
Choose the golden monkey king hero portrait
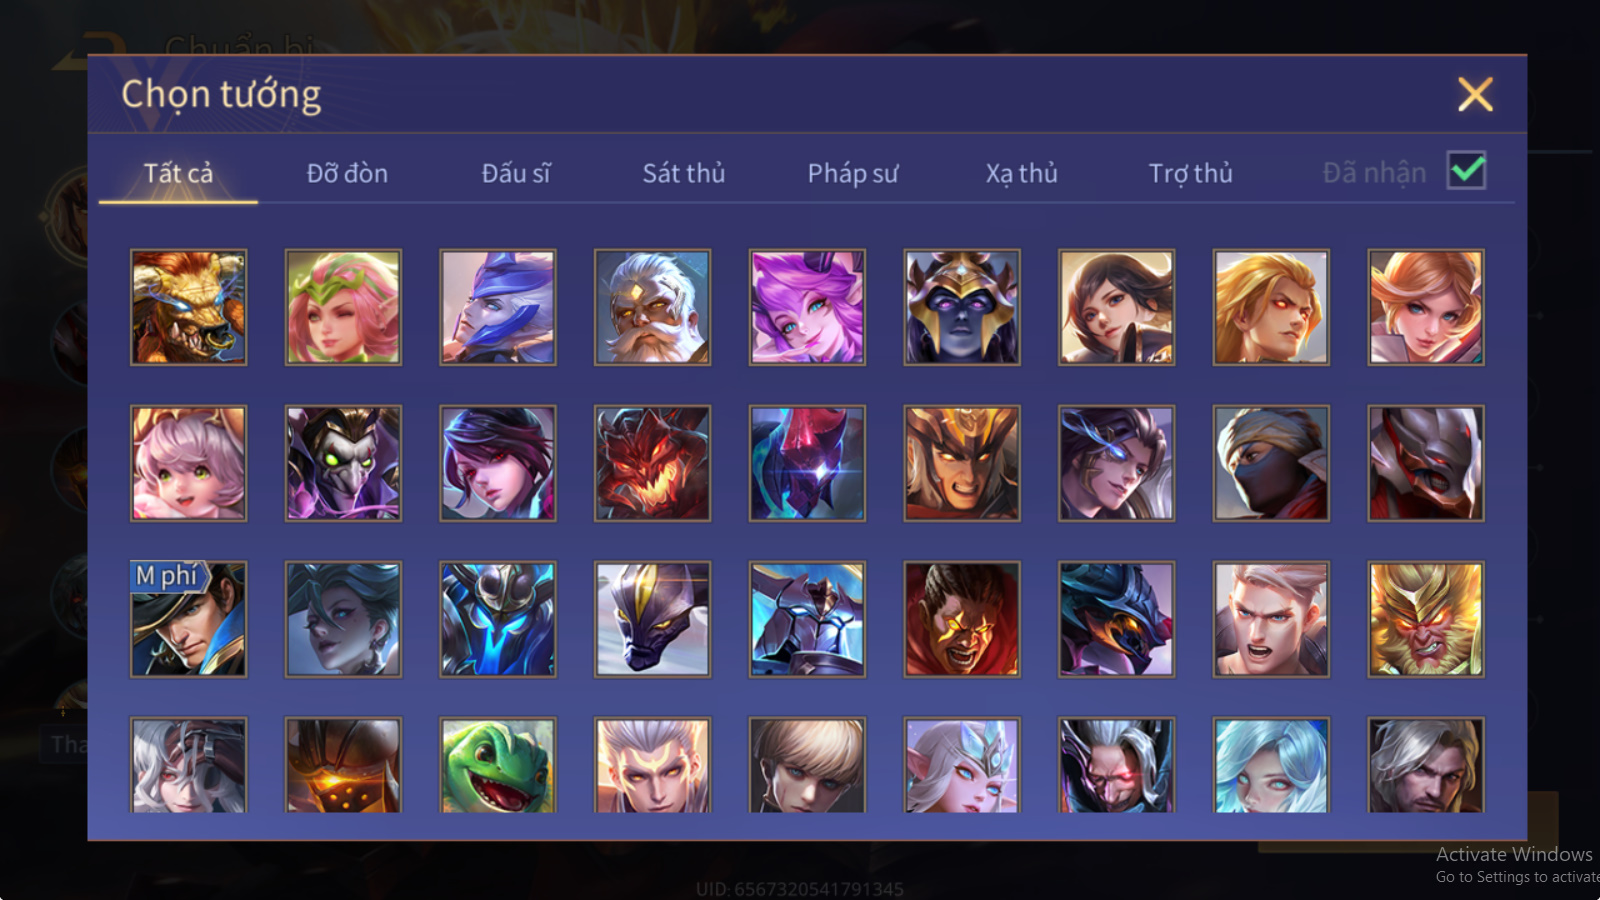coord(1426,619)
